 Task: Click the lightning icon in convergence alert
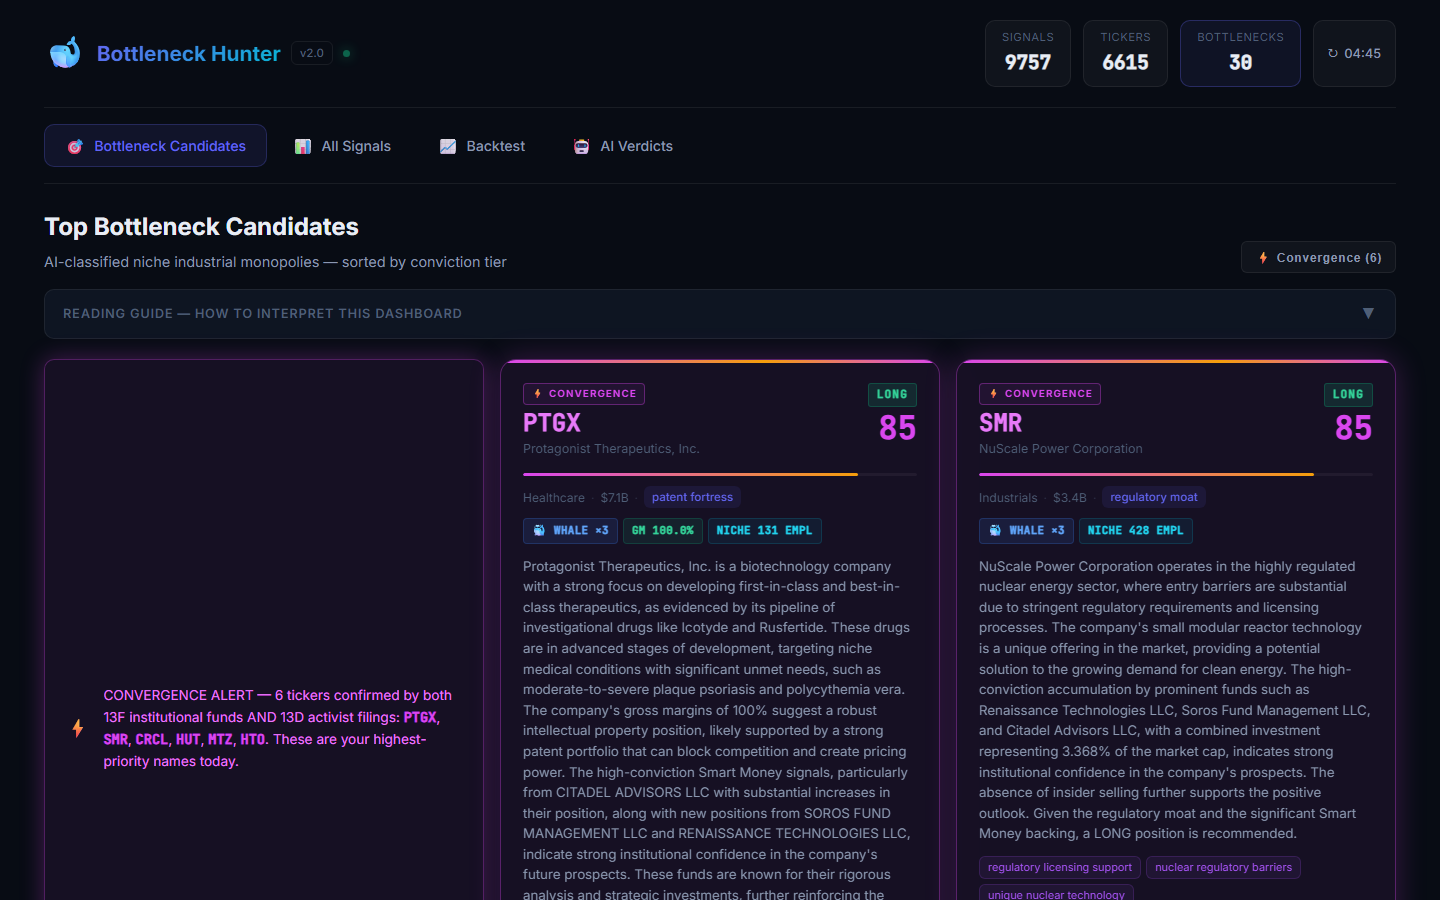click(78, 728)
